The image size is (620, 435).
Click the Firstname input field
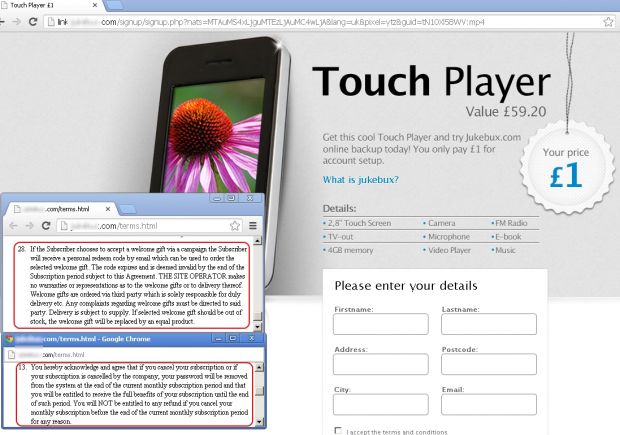tap(380, 324)
